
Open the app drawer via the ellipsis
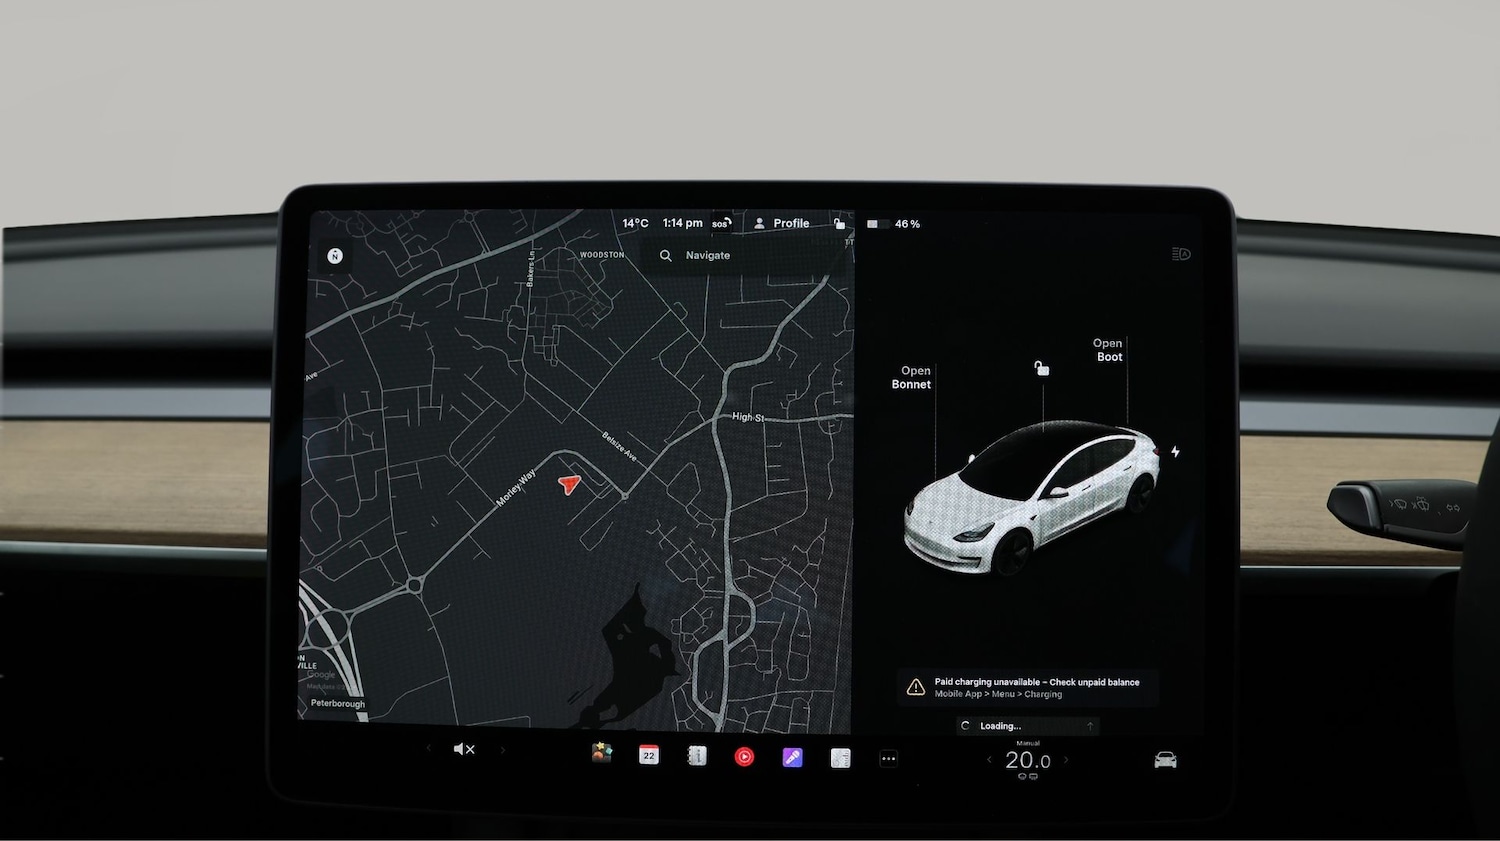888,757
